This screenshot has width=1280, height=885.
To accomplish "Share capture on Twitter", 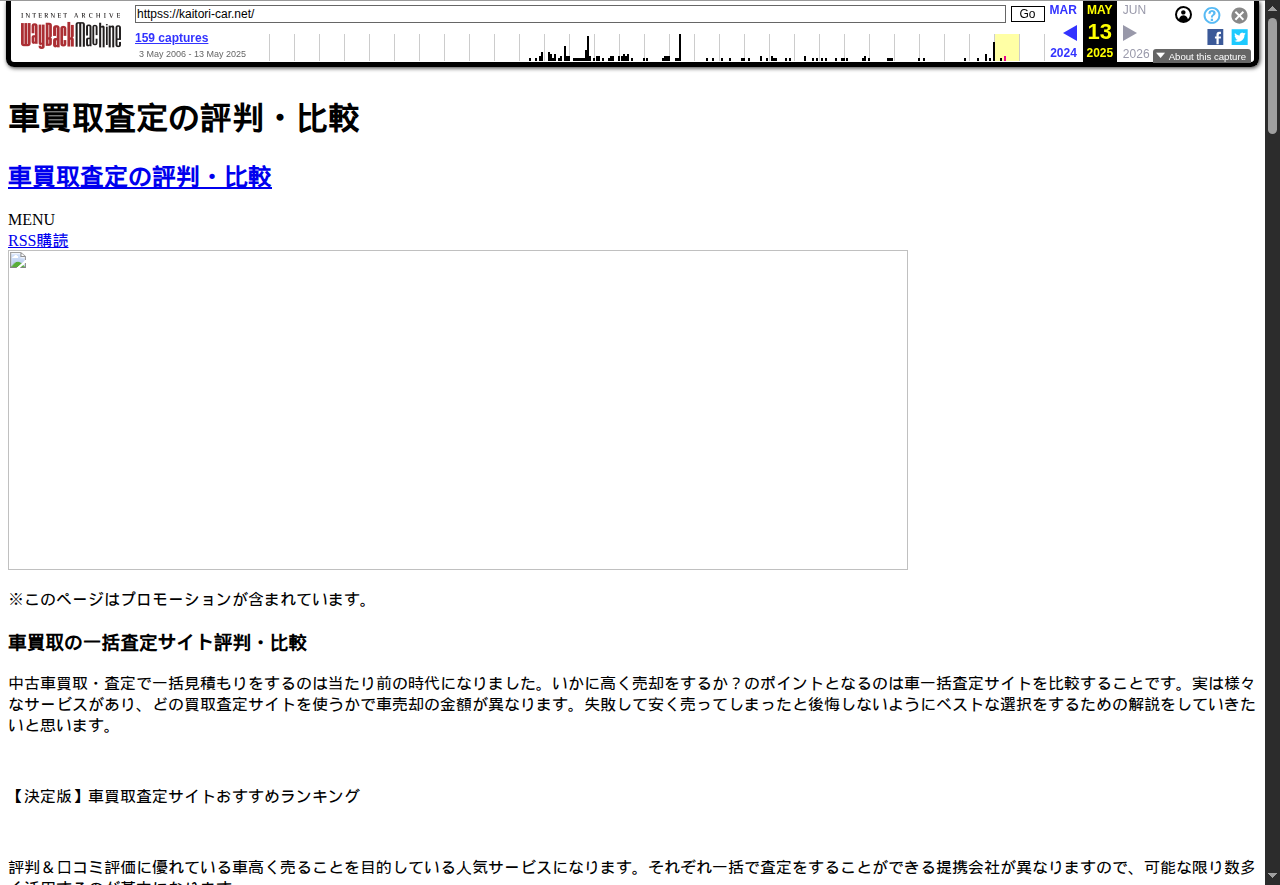I will (x=1239, y=37).
